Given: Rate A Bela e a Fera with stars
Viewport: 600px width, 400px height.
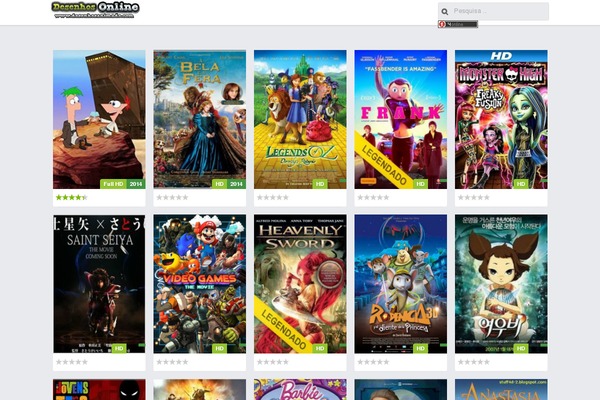Looking at the screenshot, I should click(172, 198).
